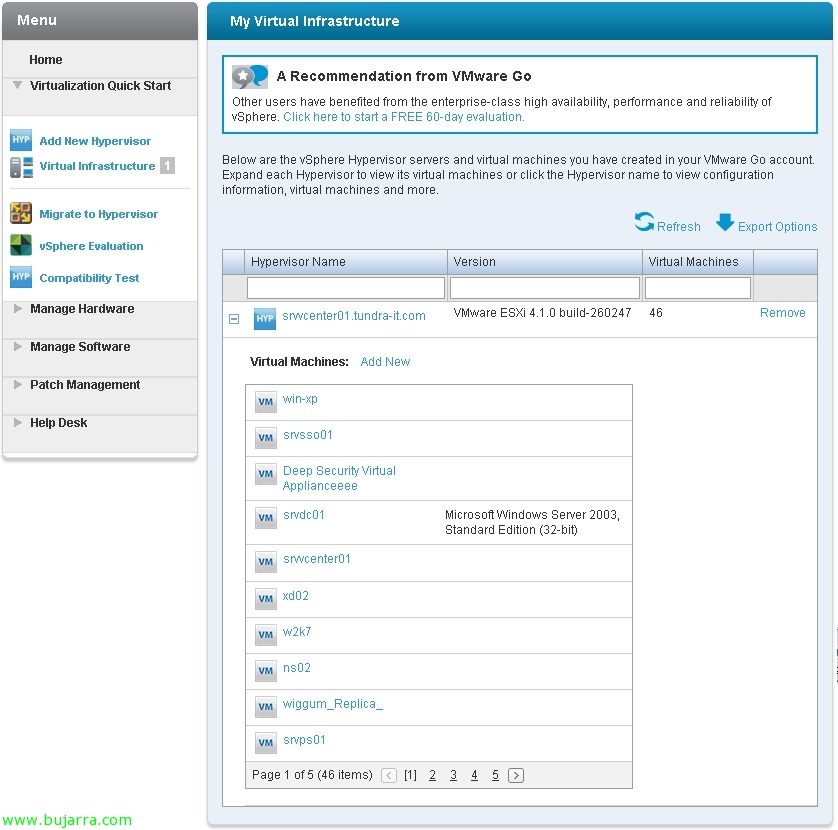
Task: Go to Home in the menu
Action: point(45,59)
